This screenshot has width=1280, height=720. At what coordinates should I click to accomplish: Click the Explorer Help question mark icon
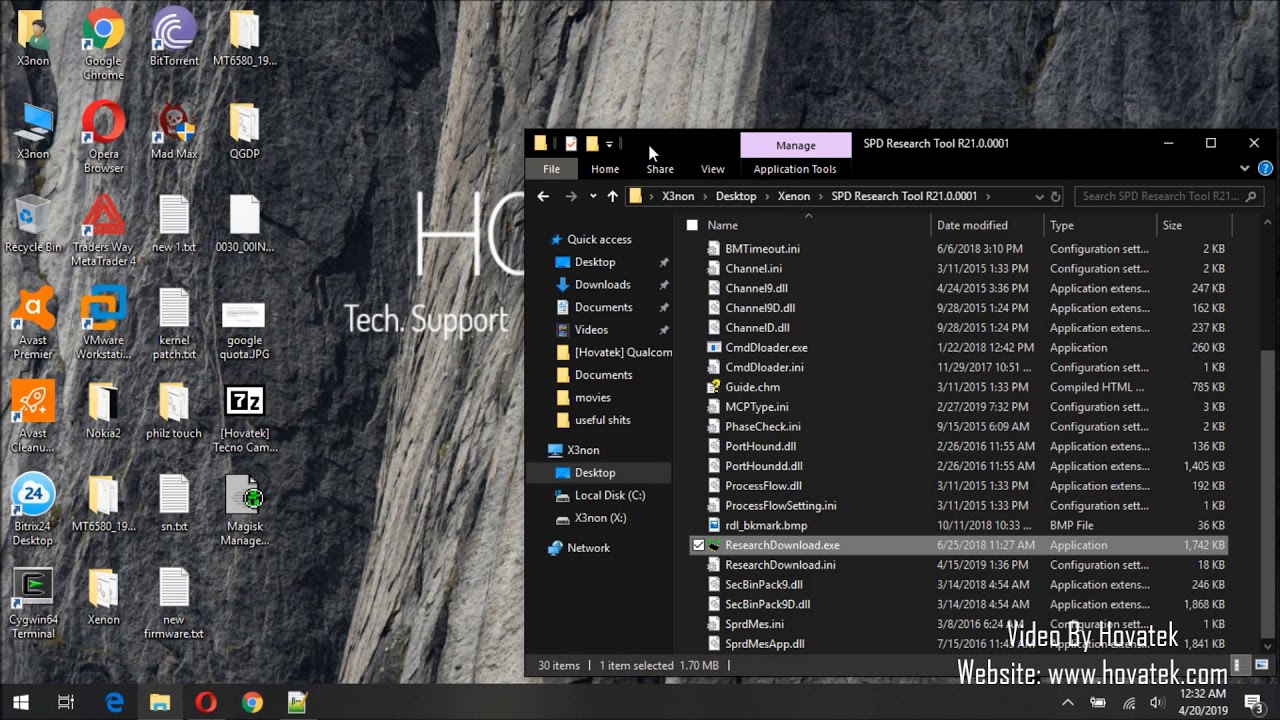point(1265,169)
